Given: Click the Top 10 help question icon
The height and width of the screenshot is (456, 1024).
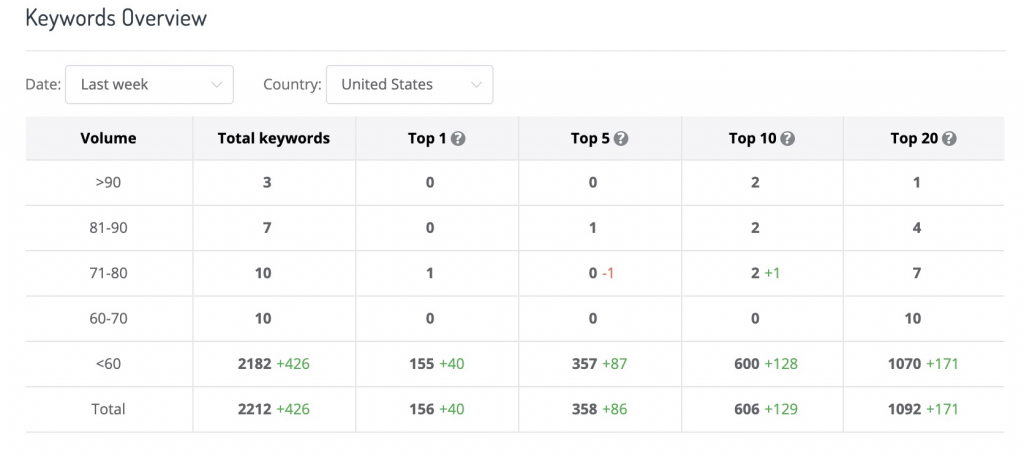Looking at the screenshot, I should pos(788,138).
